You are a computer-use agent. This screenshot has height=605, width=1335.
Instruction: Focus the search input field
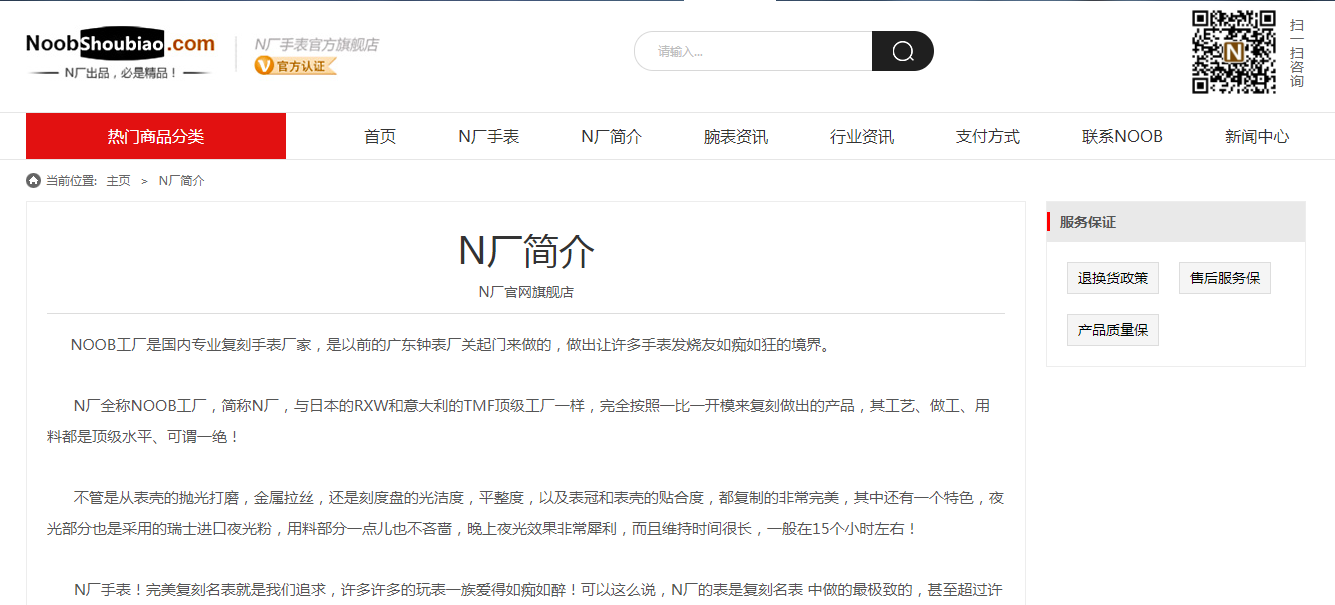click(x=753, y=51)
